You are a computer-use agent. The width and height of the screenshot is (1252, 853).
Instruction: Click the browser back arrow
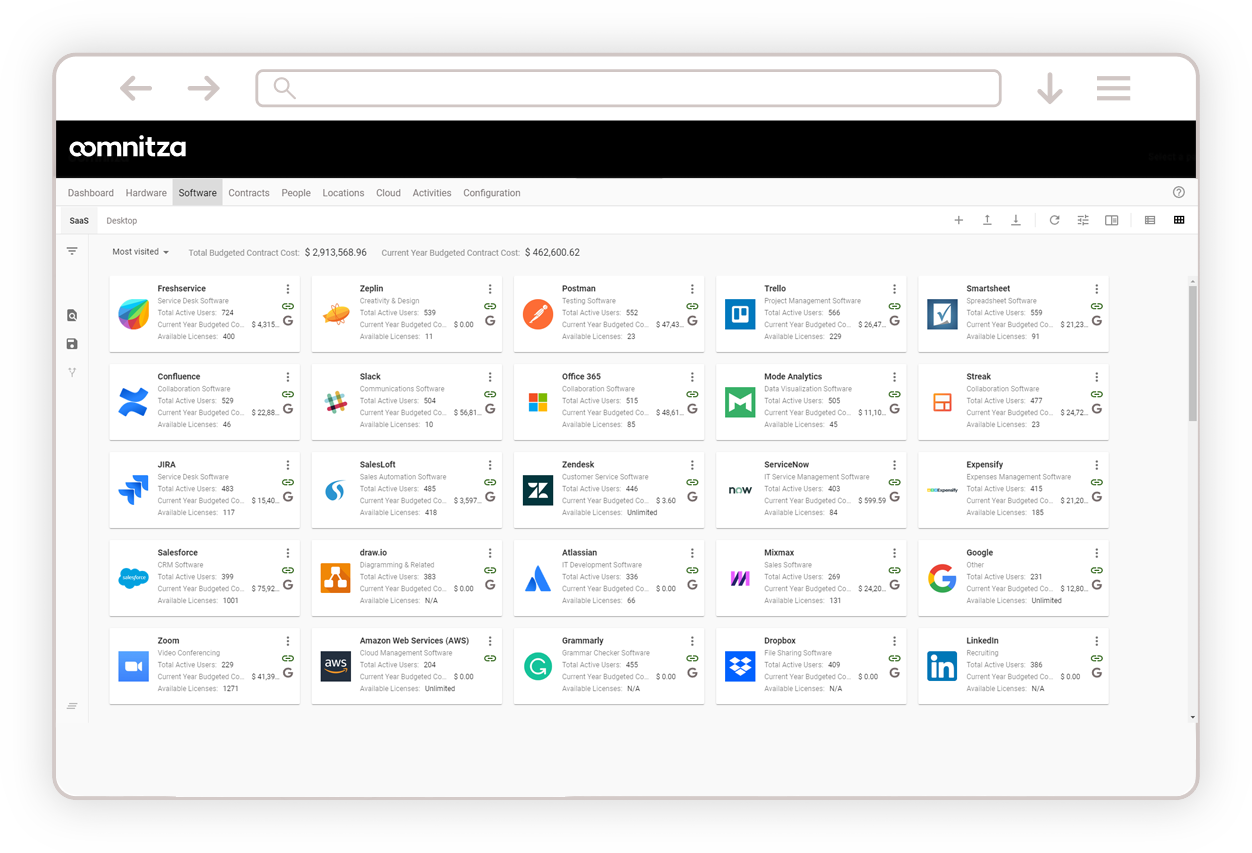(x=136, y=88)
